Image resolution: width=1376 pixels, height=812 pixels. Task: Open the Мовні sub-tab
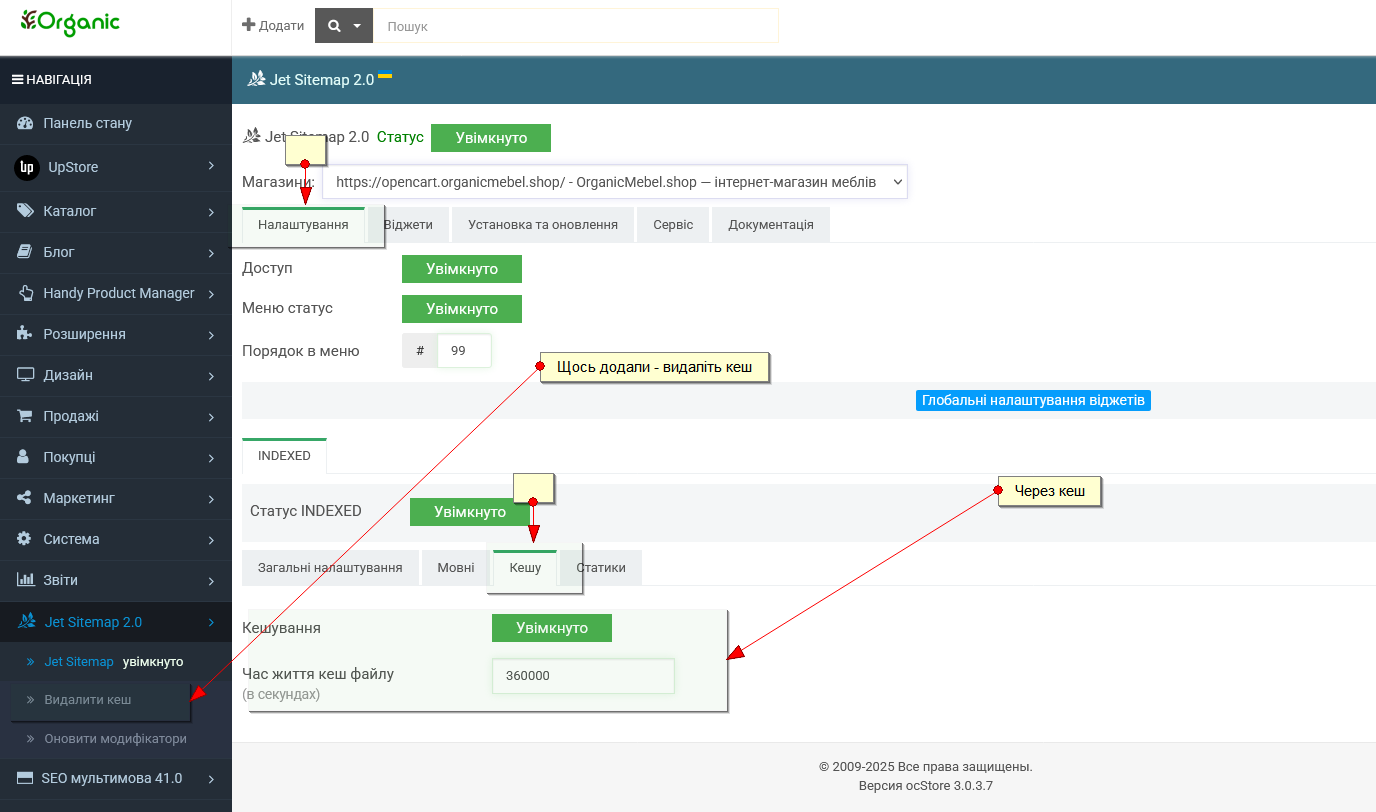[456, 568]
